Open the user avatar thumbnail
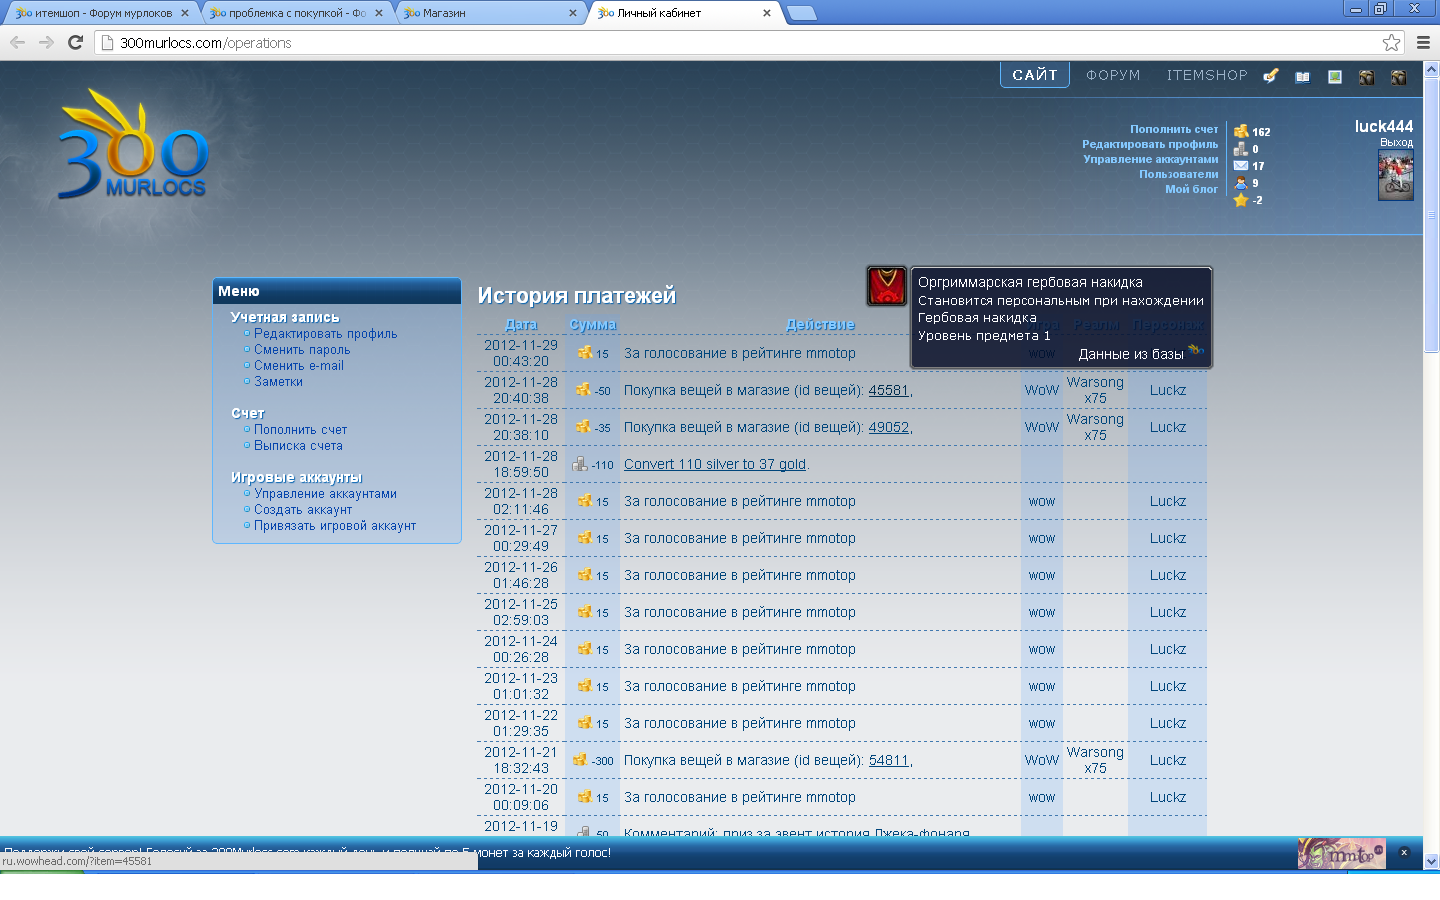1440x900 pixels. pos(1396,175)
